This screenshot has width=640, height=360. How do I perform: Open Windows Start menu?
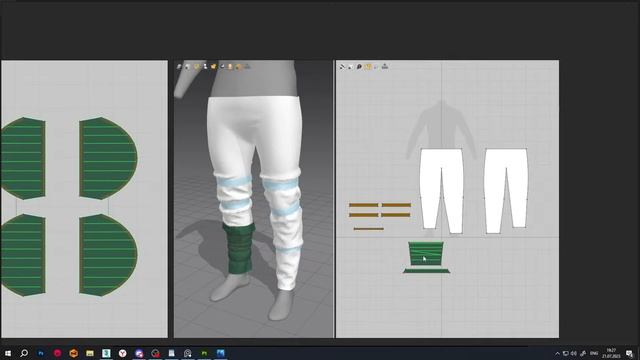tap(8, 353)
